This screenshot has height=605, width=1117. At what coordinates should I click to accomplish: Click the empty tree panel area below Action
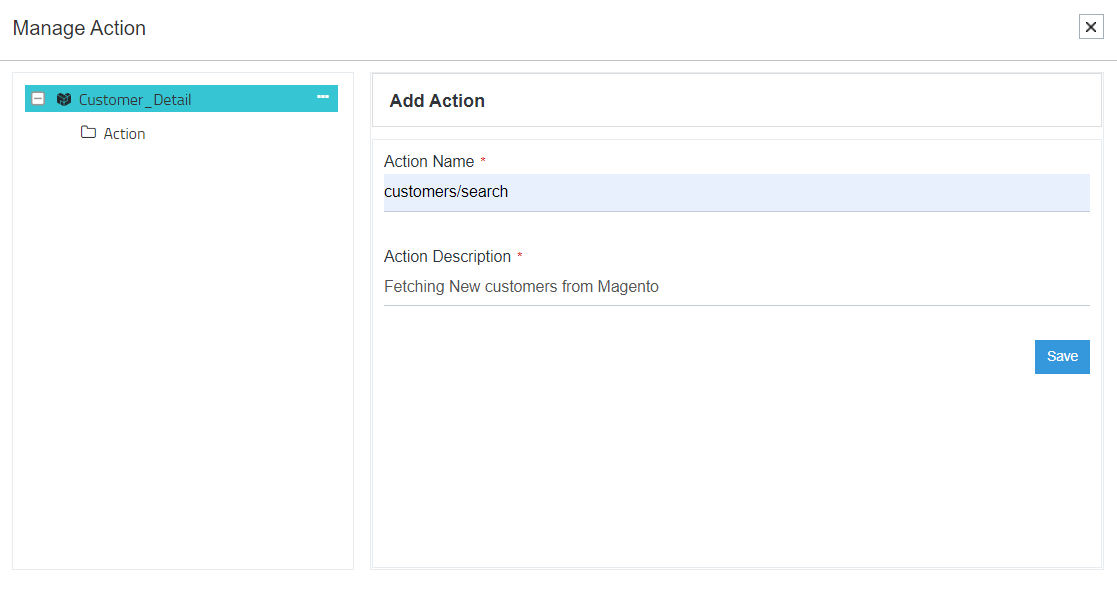pos(182,350)
